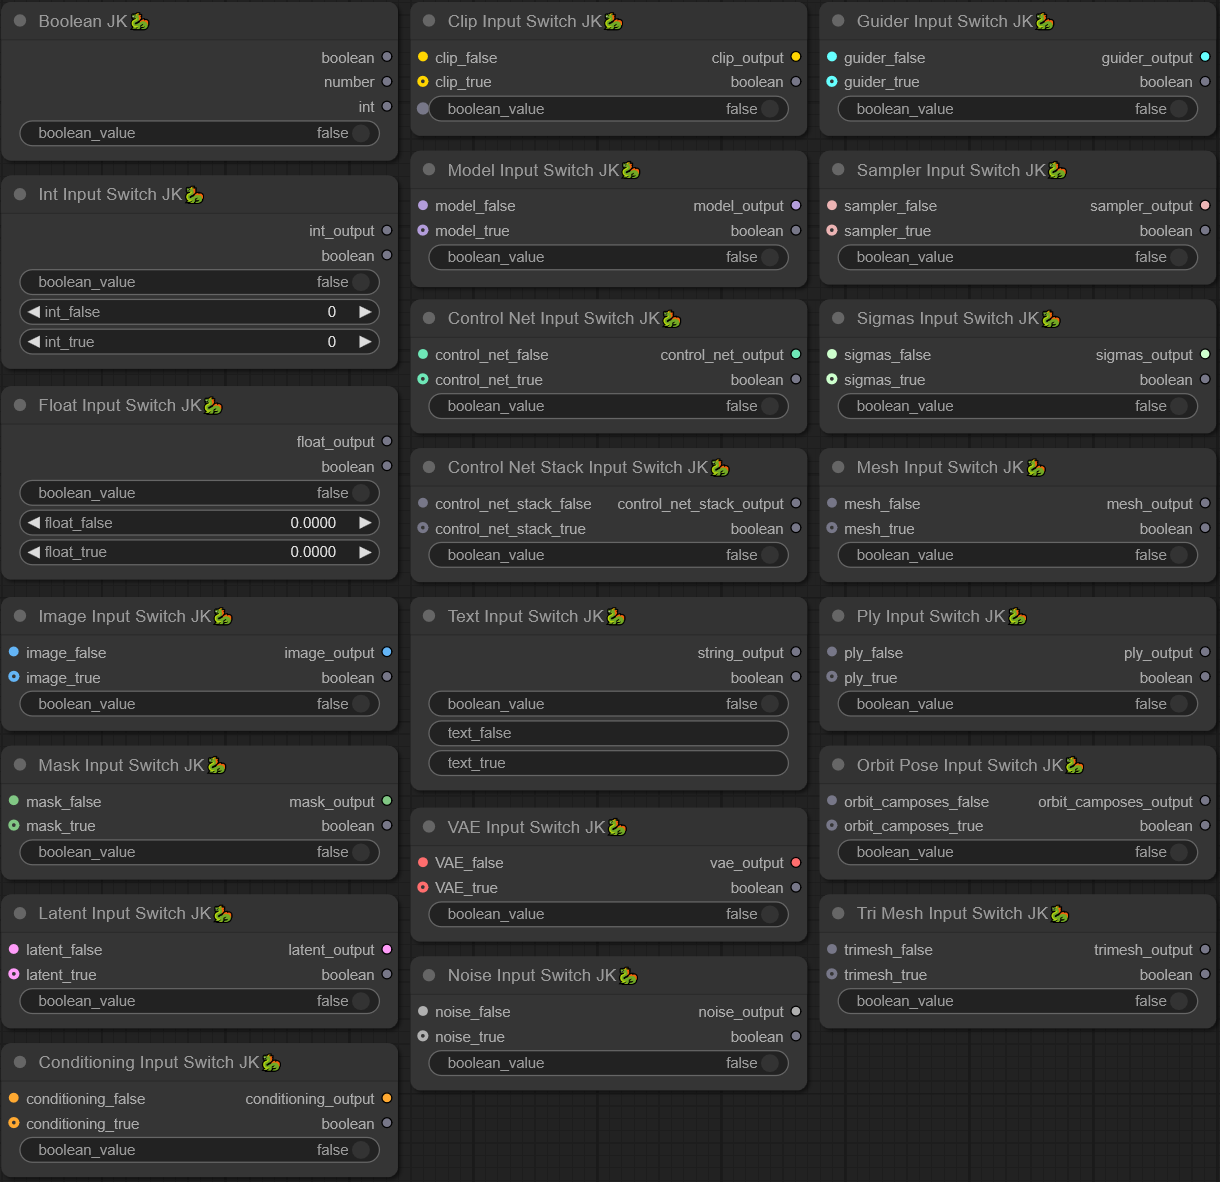Increase int_false with right arrow
The width and height of the screenshot is (1220, 1182).
(x=365, y=312)
